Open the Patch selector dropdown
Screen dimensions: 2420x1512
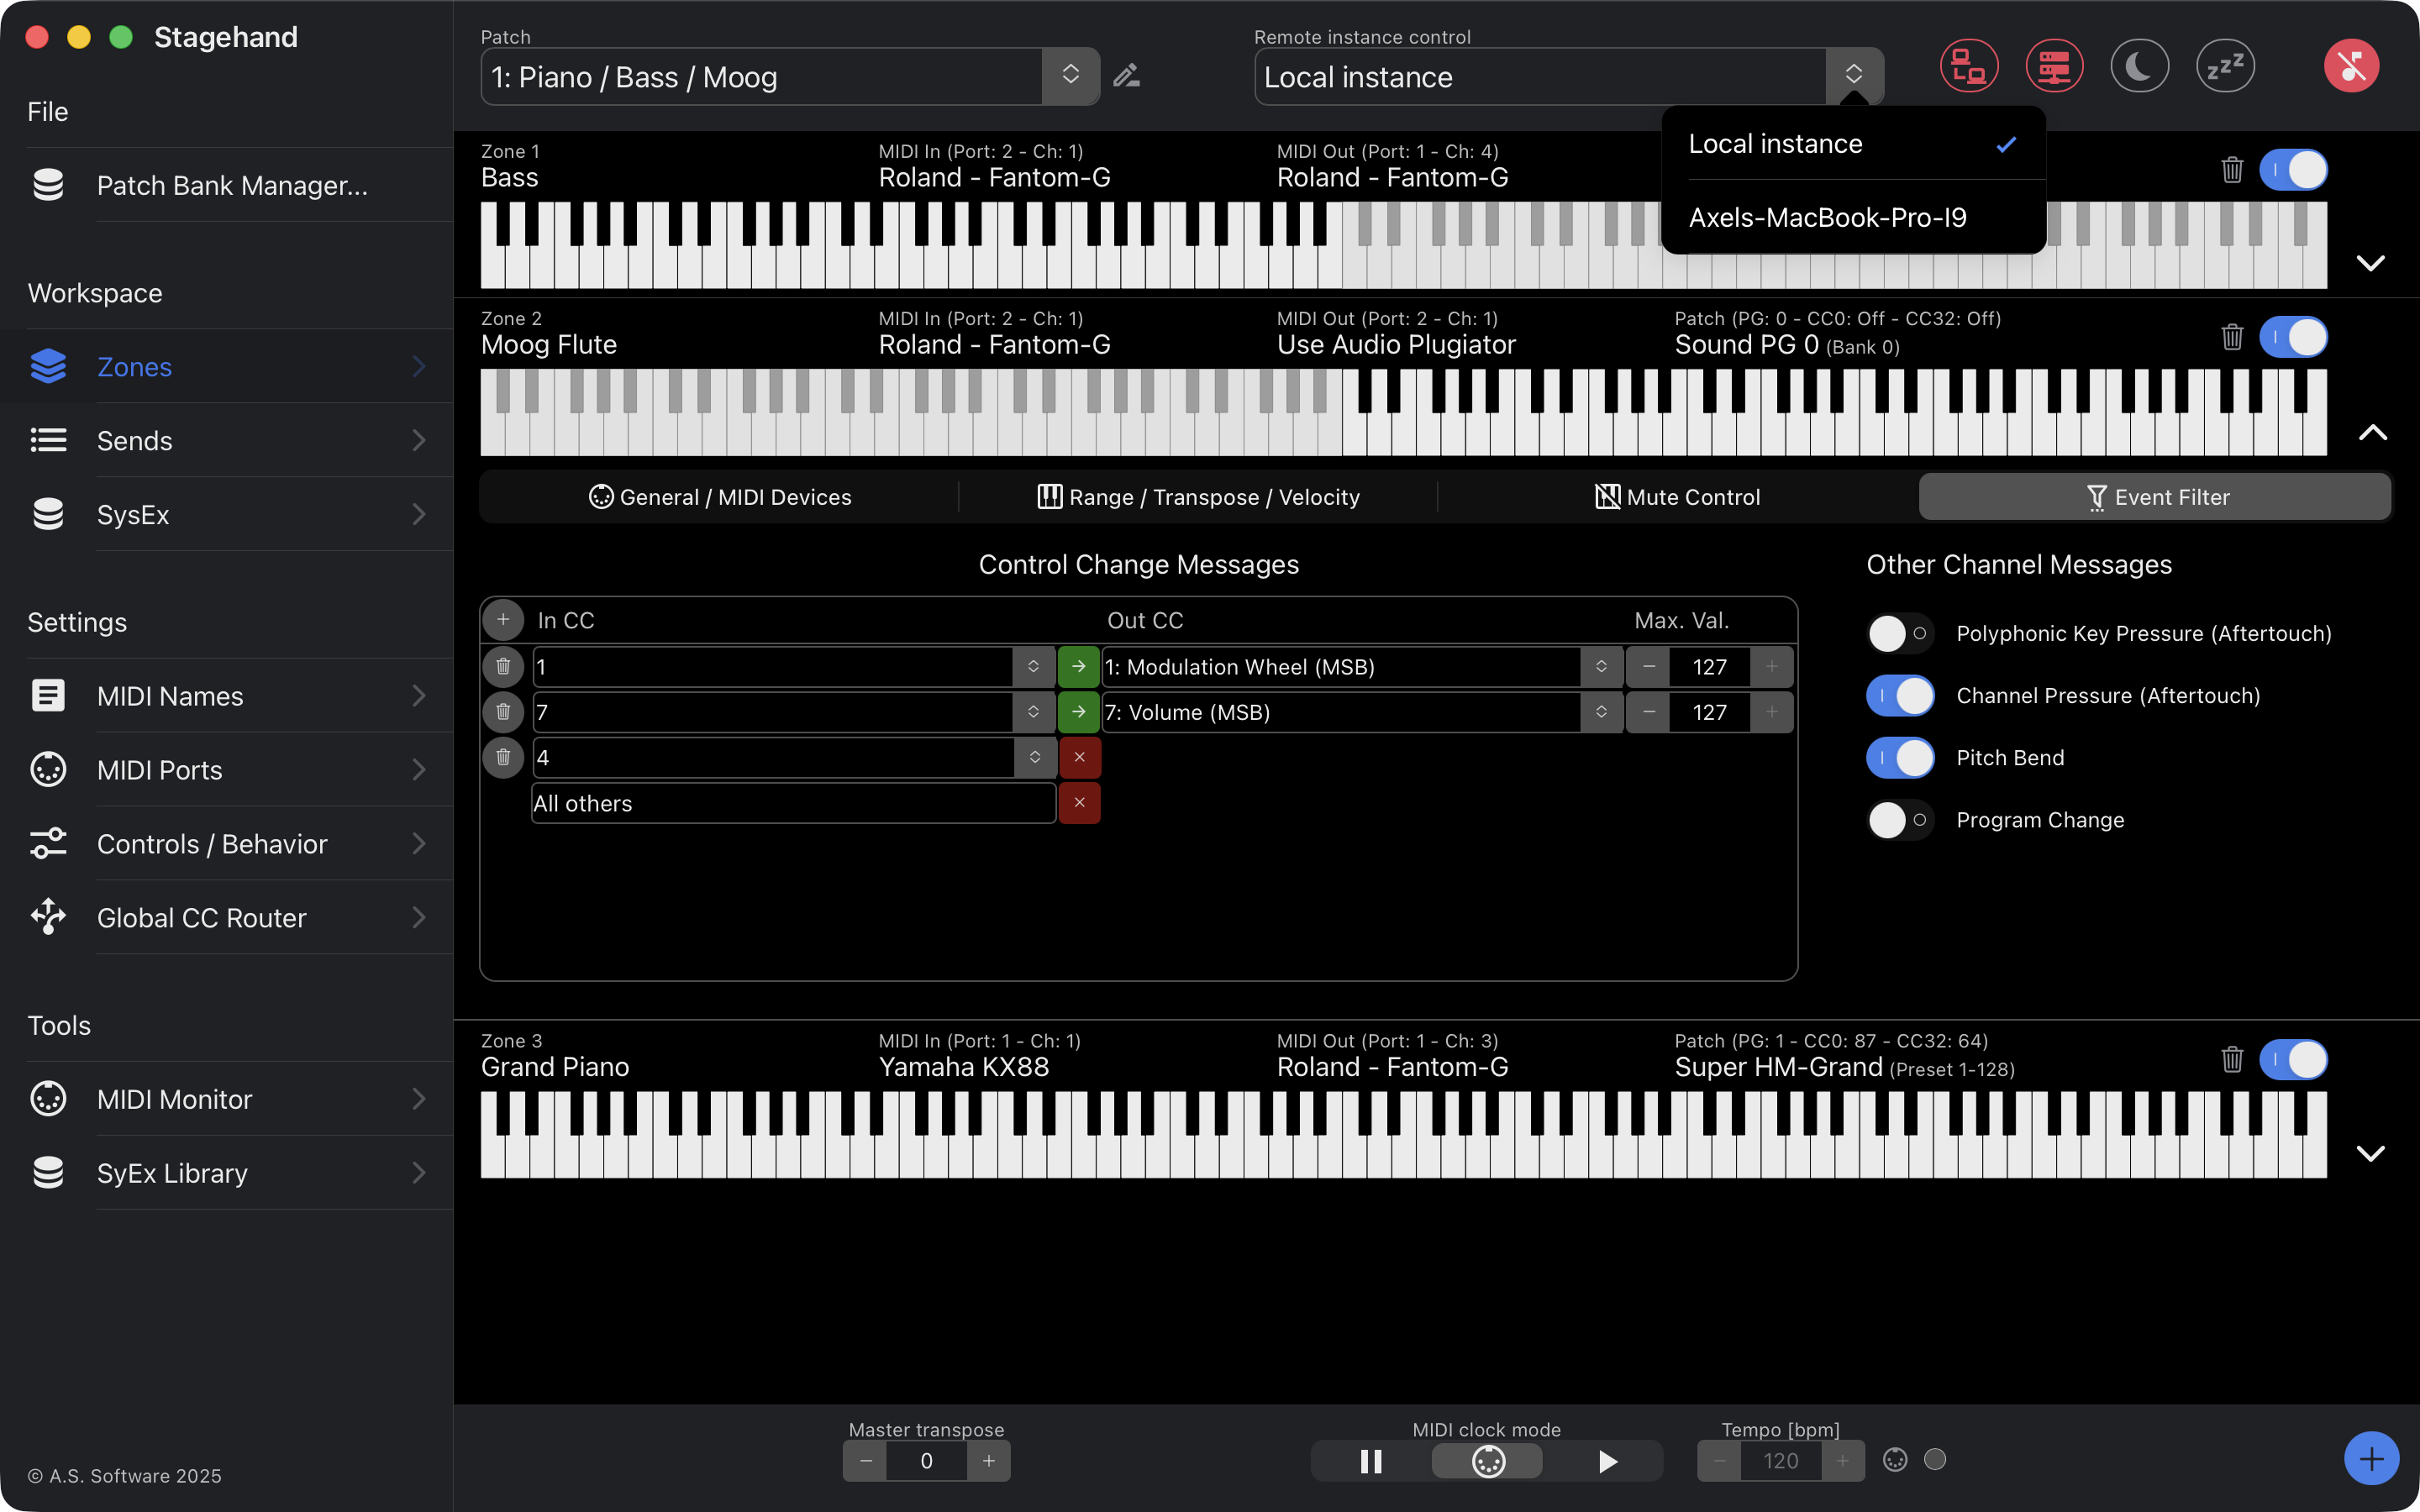tap(1070, 76)
